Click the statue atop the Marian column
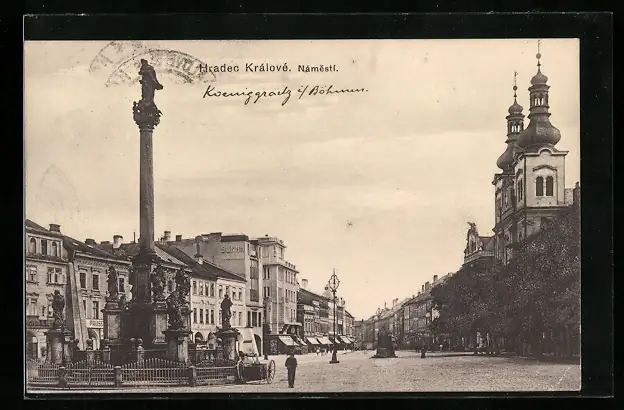This screenshot has width=624, height=410. (148, 80)
